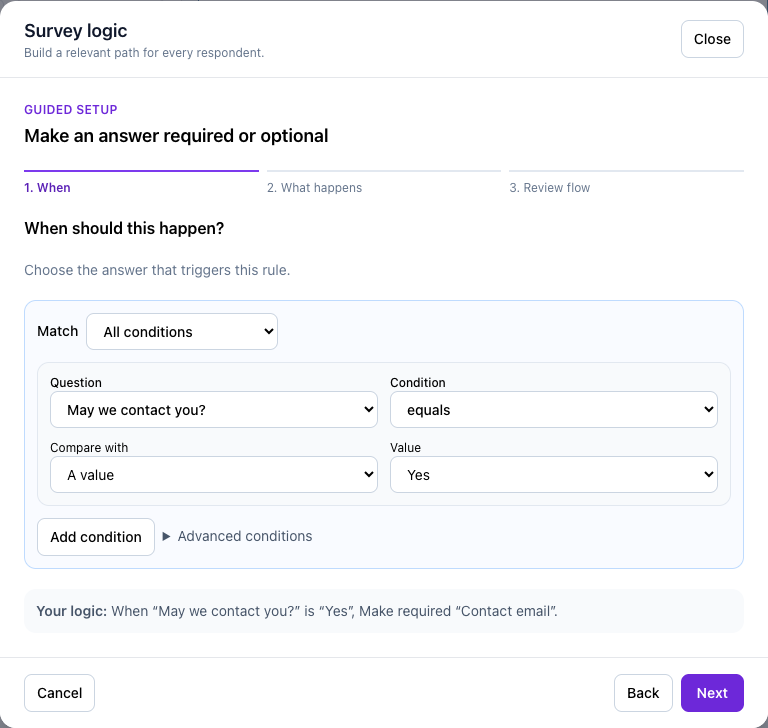The height and width of the screenshot is (728, 768).
Task: Click 'Choose the answer that triggers this rule.'
Action: 157,270
